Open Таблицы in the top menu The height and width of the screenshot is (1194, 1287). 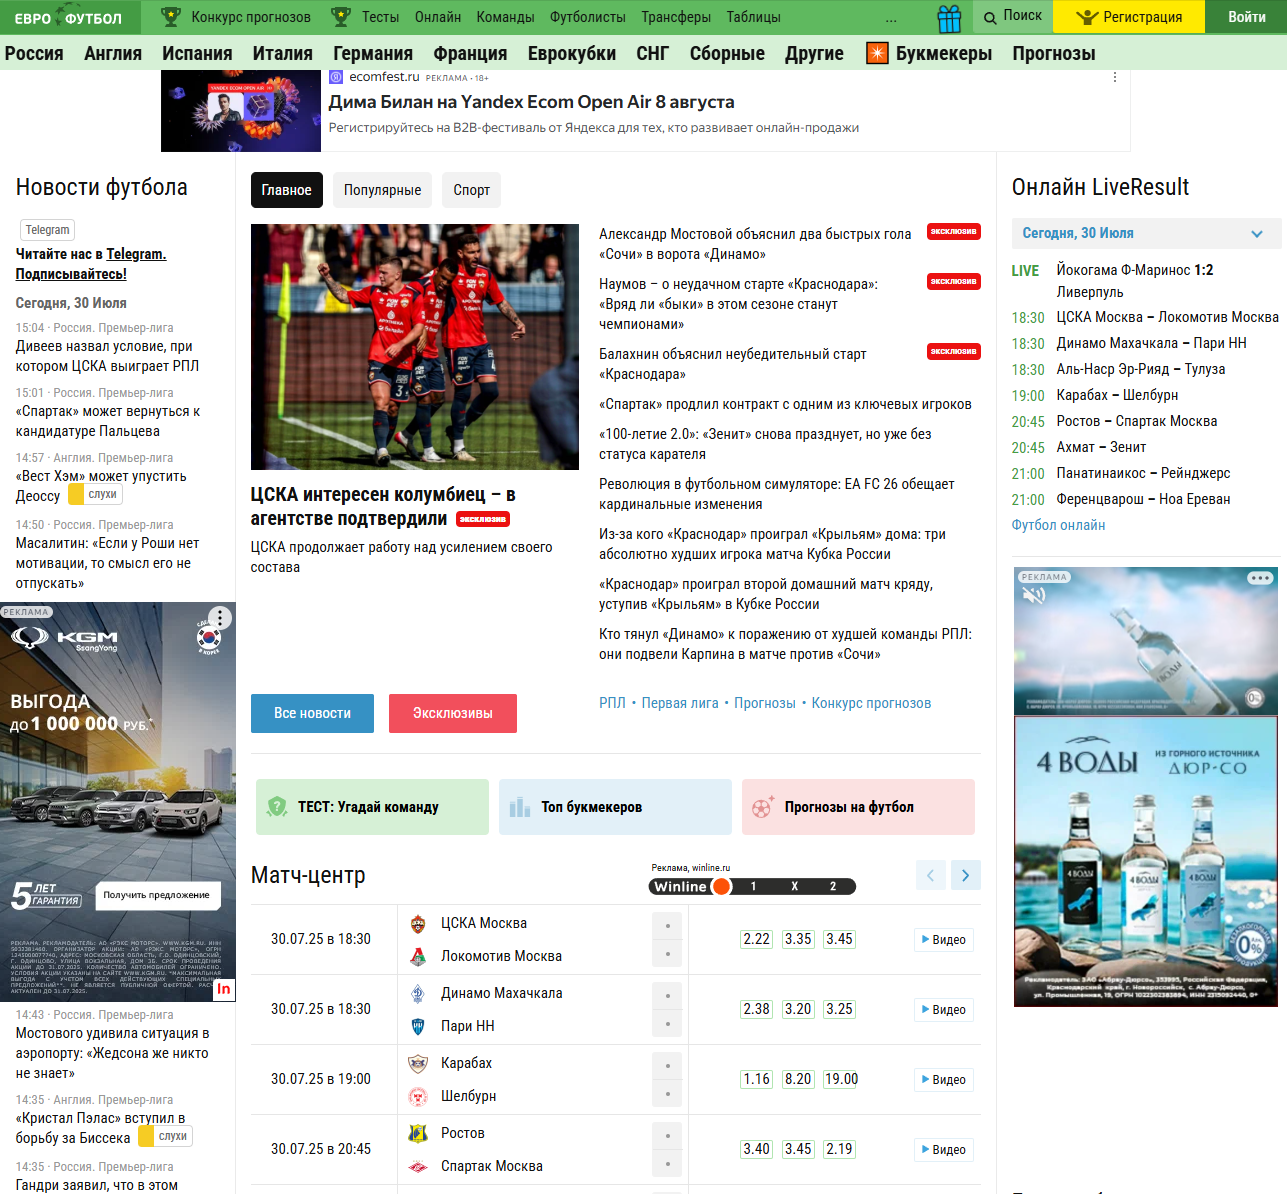click(754, 17)
